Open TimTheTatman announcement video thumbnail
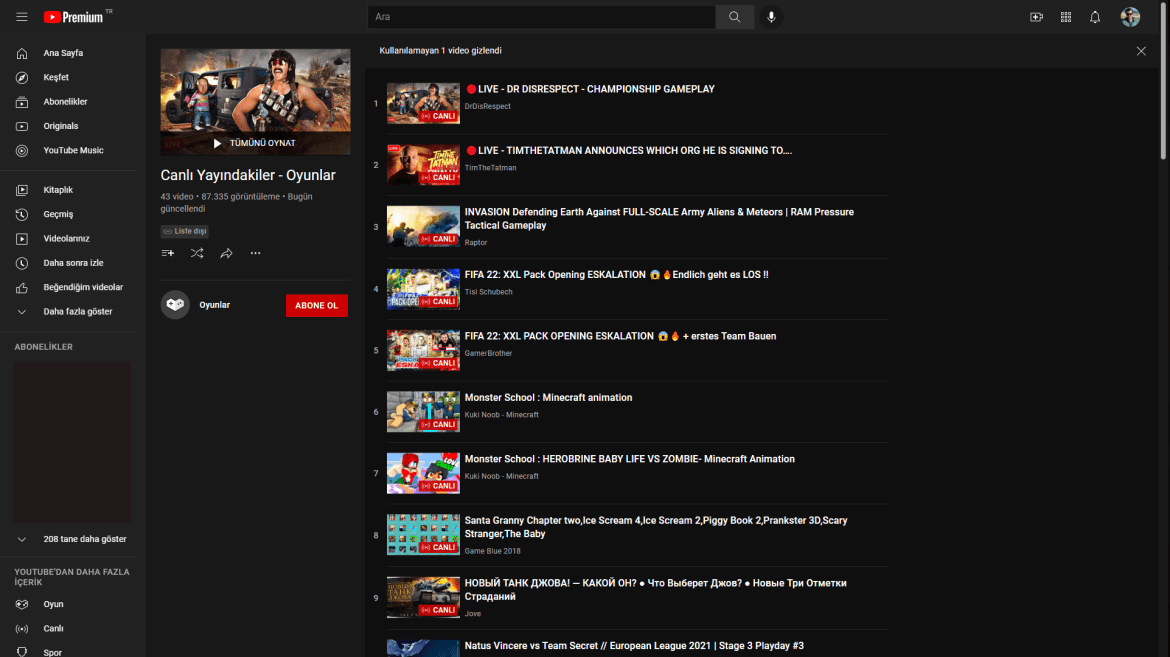Viewport: 1170px width, 657px height. click(x=423, y=165)
